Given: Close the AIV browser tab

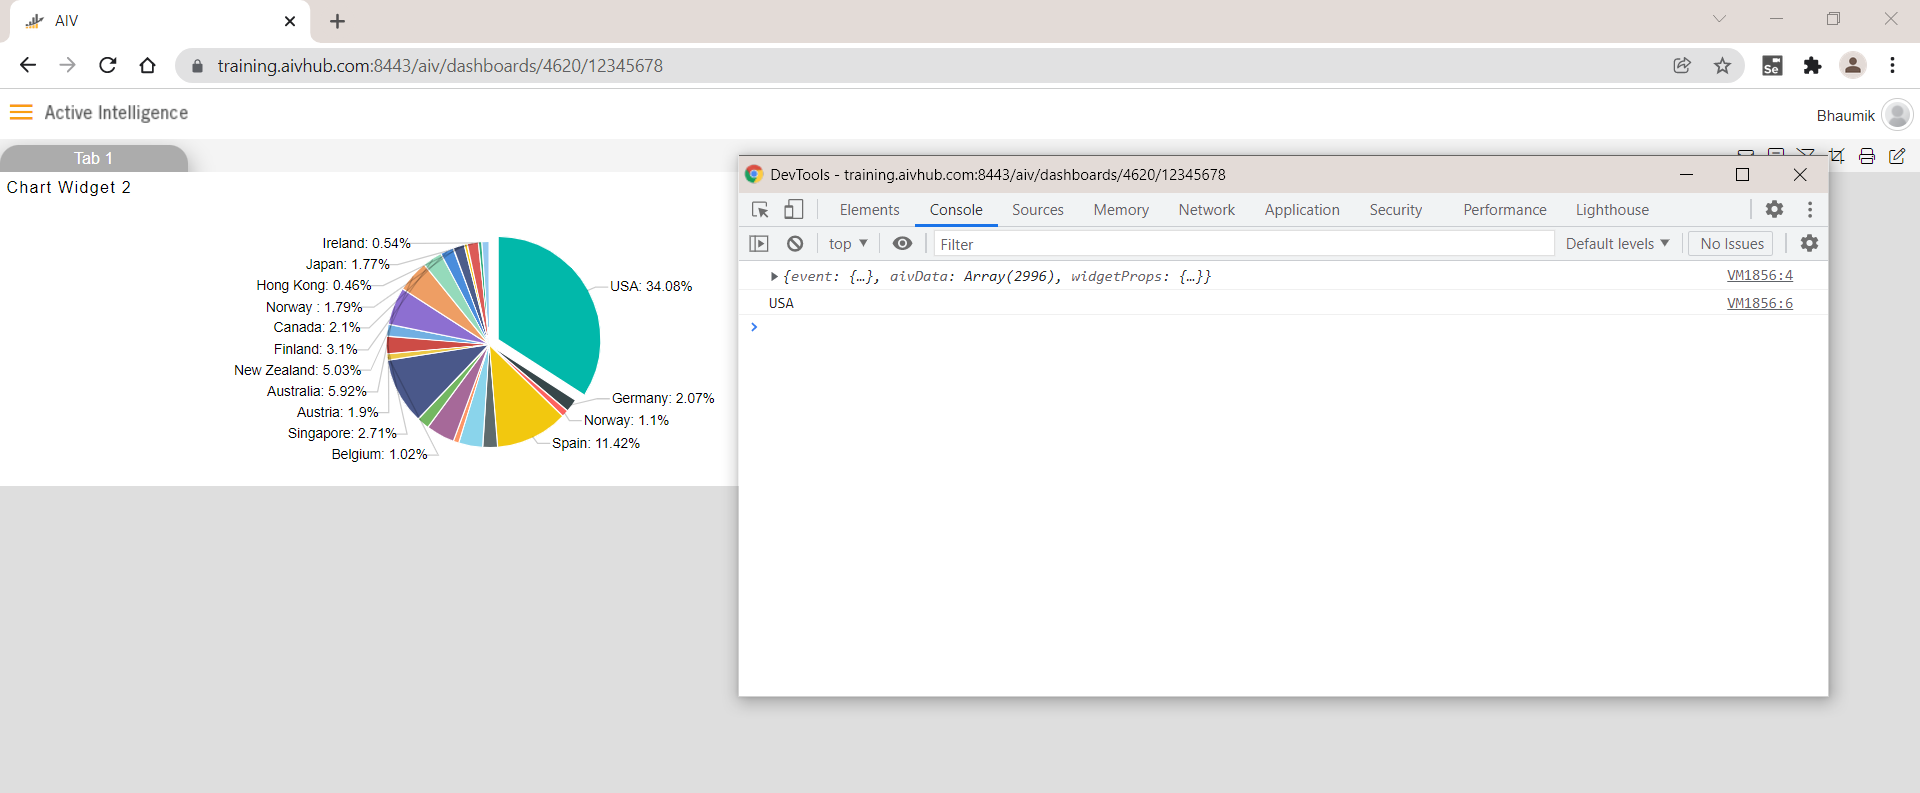Looking at the screenshot, I should pyautogui.click(x=290, y=21).
